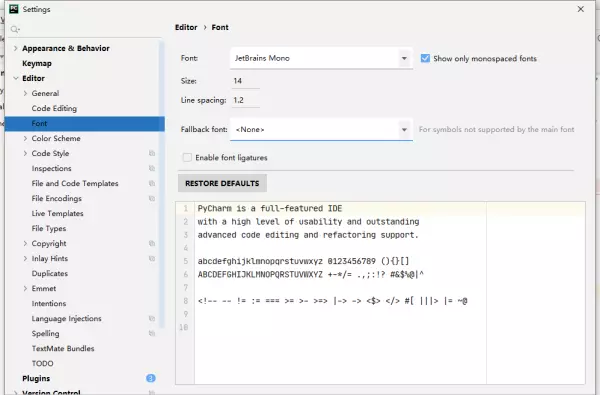Image resolution: width=600 pixels, height=395 pixels.
Task: Click preview line 'PyCharm is a full-featured IDE'
Action: point(270,209)
